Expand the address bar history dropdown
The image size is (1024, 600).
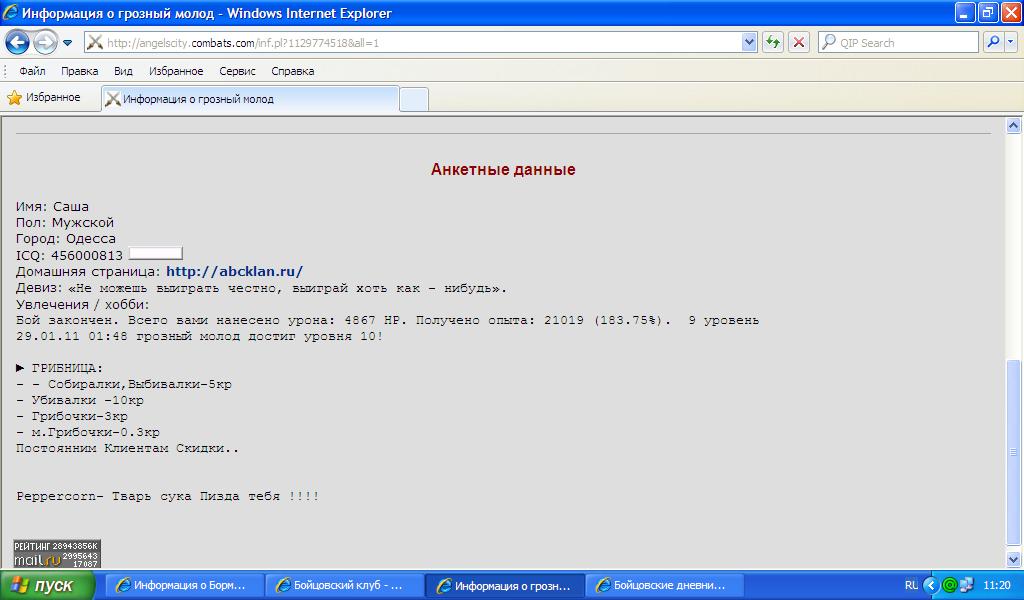(x=749, y=43)
